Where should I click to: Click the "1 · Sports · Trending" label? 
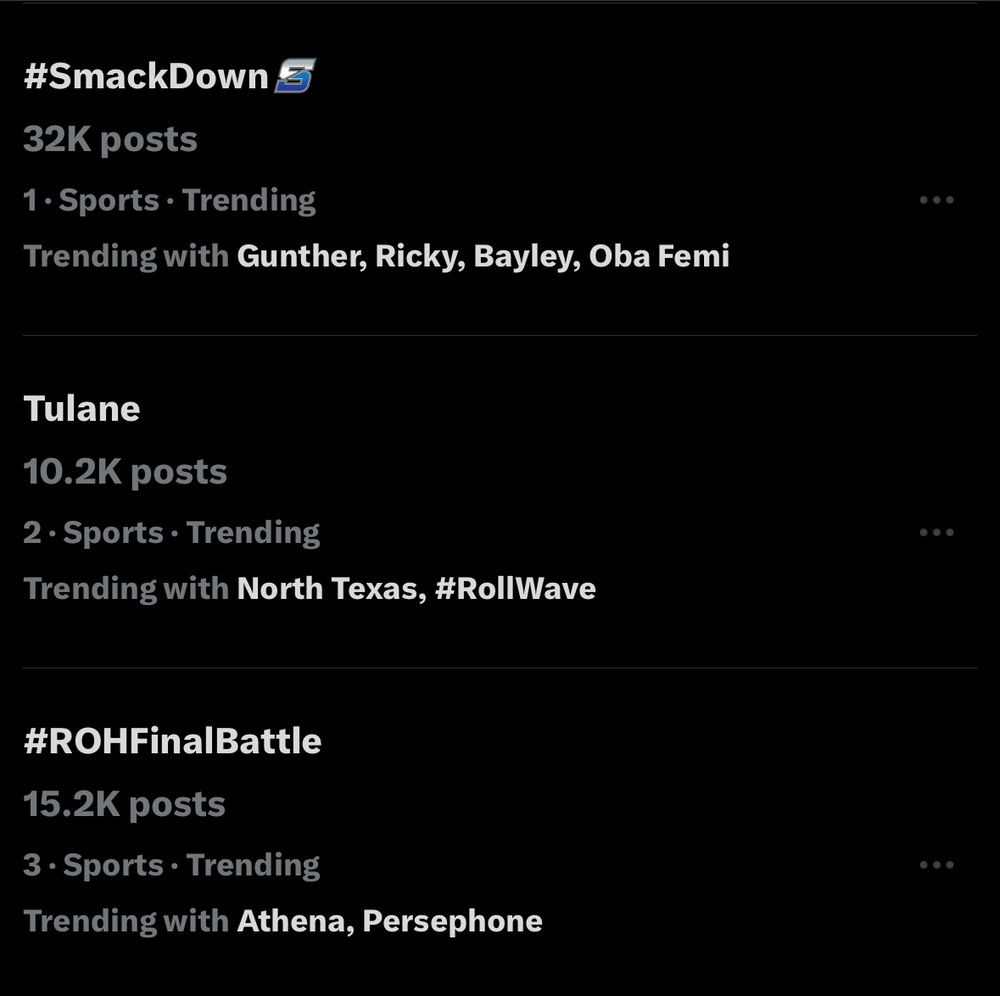(x=169, y=200)
